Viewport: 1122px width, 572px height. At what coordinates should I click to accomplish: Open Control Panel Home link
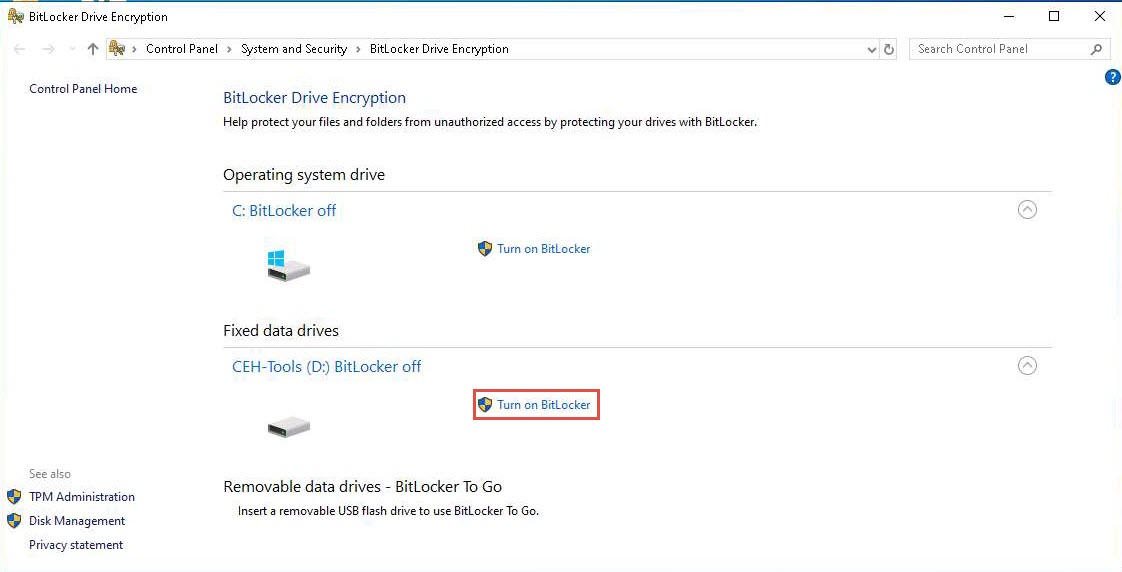coord(83,89)
